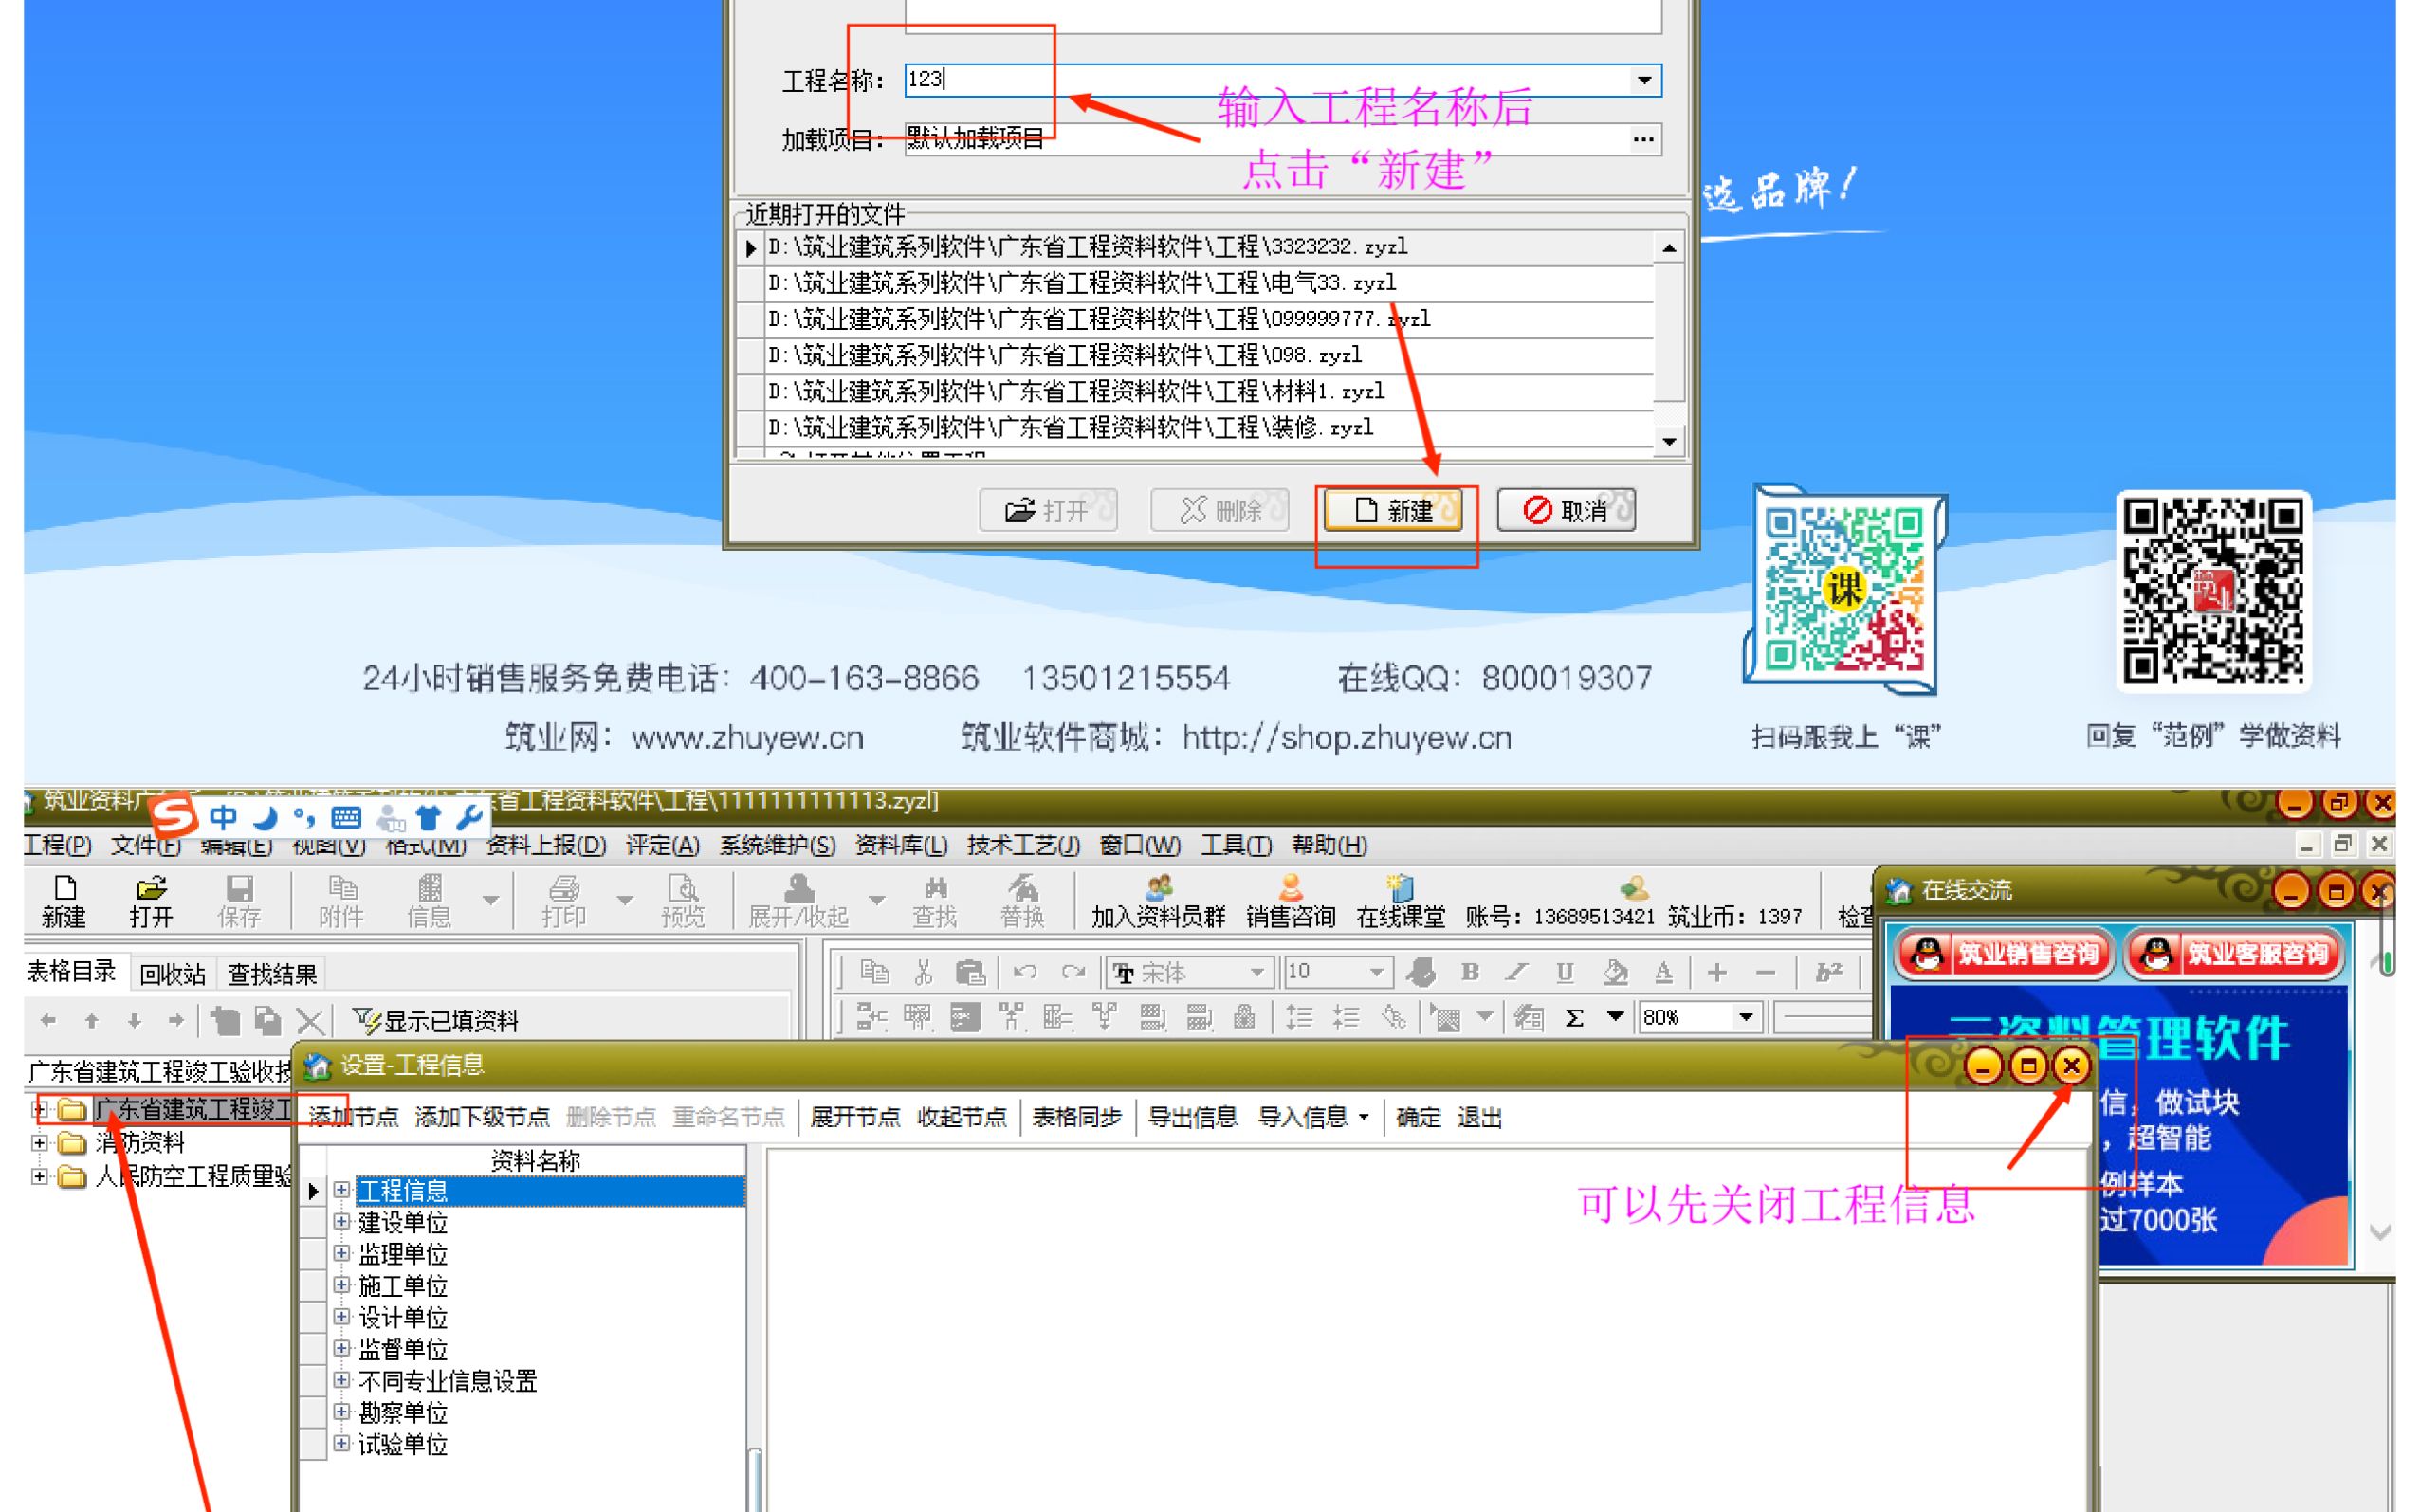This screenshot has width=2420, height=1512.
Task: Open the 工程名称 combo box dropdown arrow
Action: (x=1645, y=80)
